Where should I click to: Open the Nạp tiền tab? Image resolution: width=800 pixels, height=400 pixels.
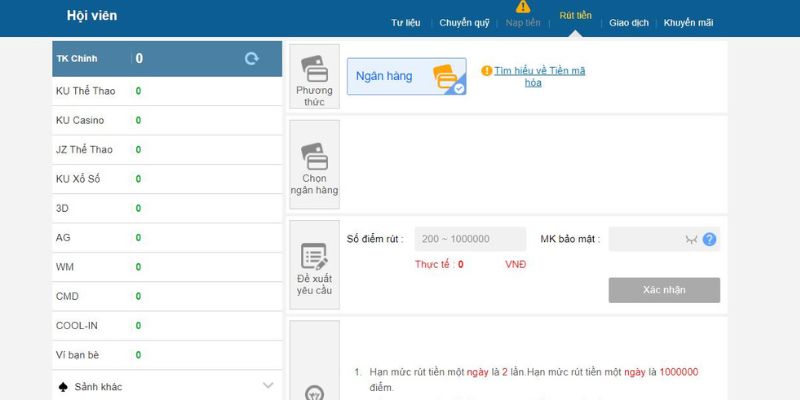(x=523, y=23)
